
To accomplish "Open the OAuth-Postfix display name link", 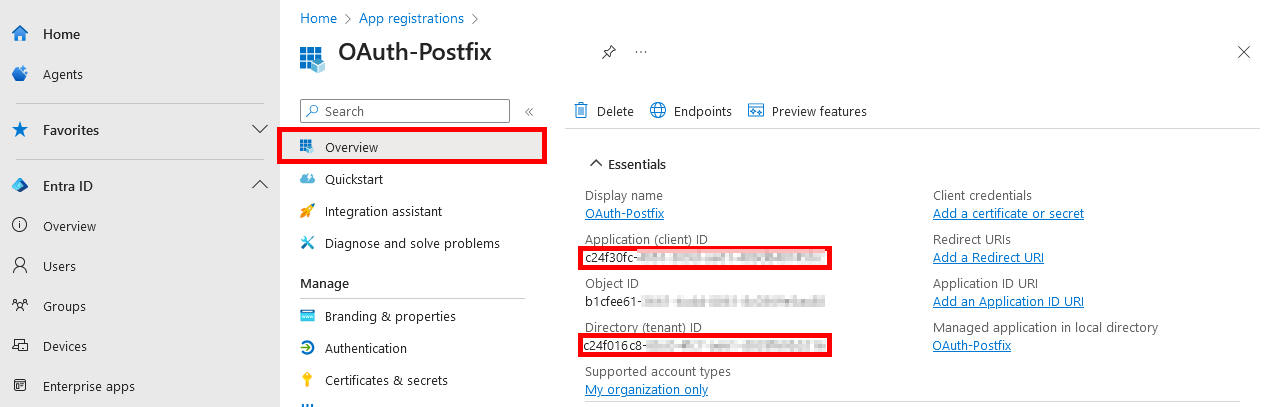I will (x=624, y=213).
